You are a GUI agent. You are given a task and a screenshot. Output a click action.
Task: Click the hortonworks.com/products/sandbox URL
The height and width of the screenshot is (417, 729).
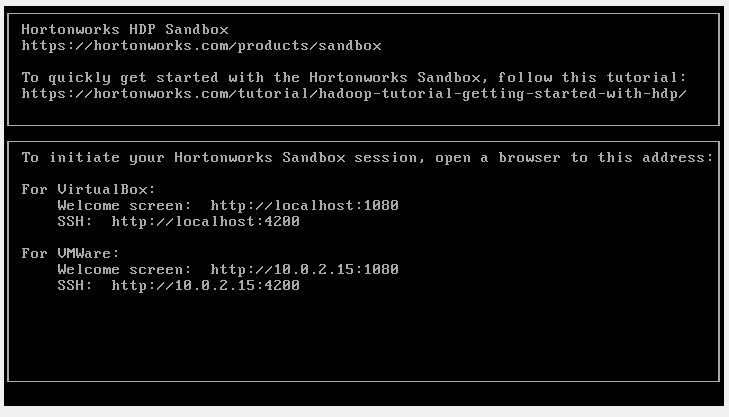[x=201, y=46]
